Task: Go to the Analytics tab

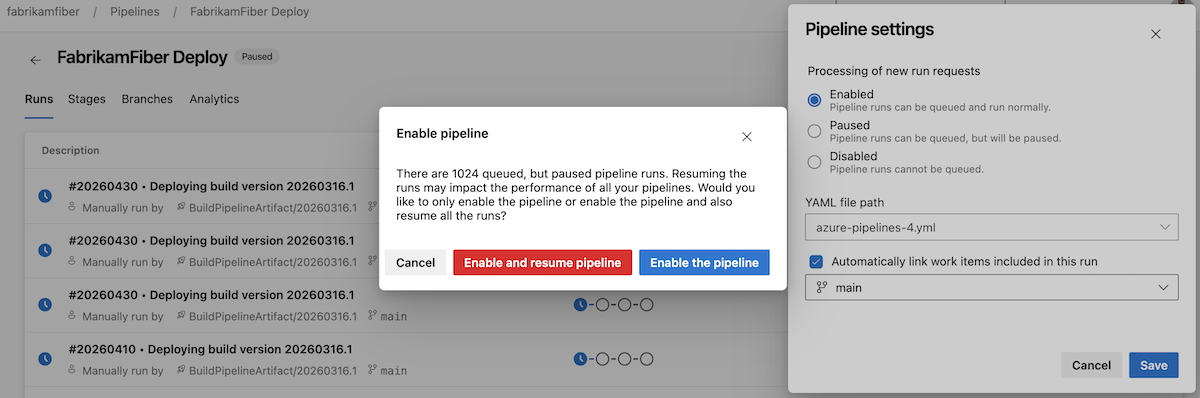Action: [x=214, y=99]
